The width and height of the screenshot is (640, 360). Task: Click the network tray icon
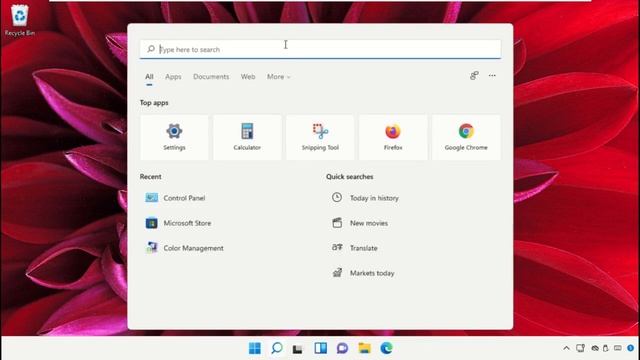(x=580, y=348)
